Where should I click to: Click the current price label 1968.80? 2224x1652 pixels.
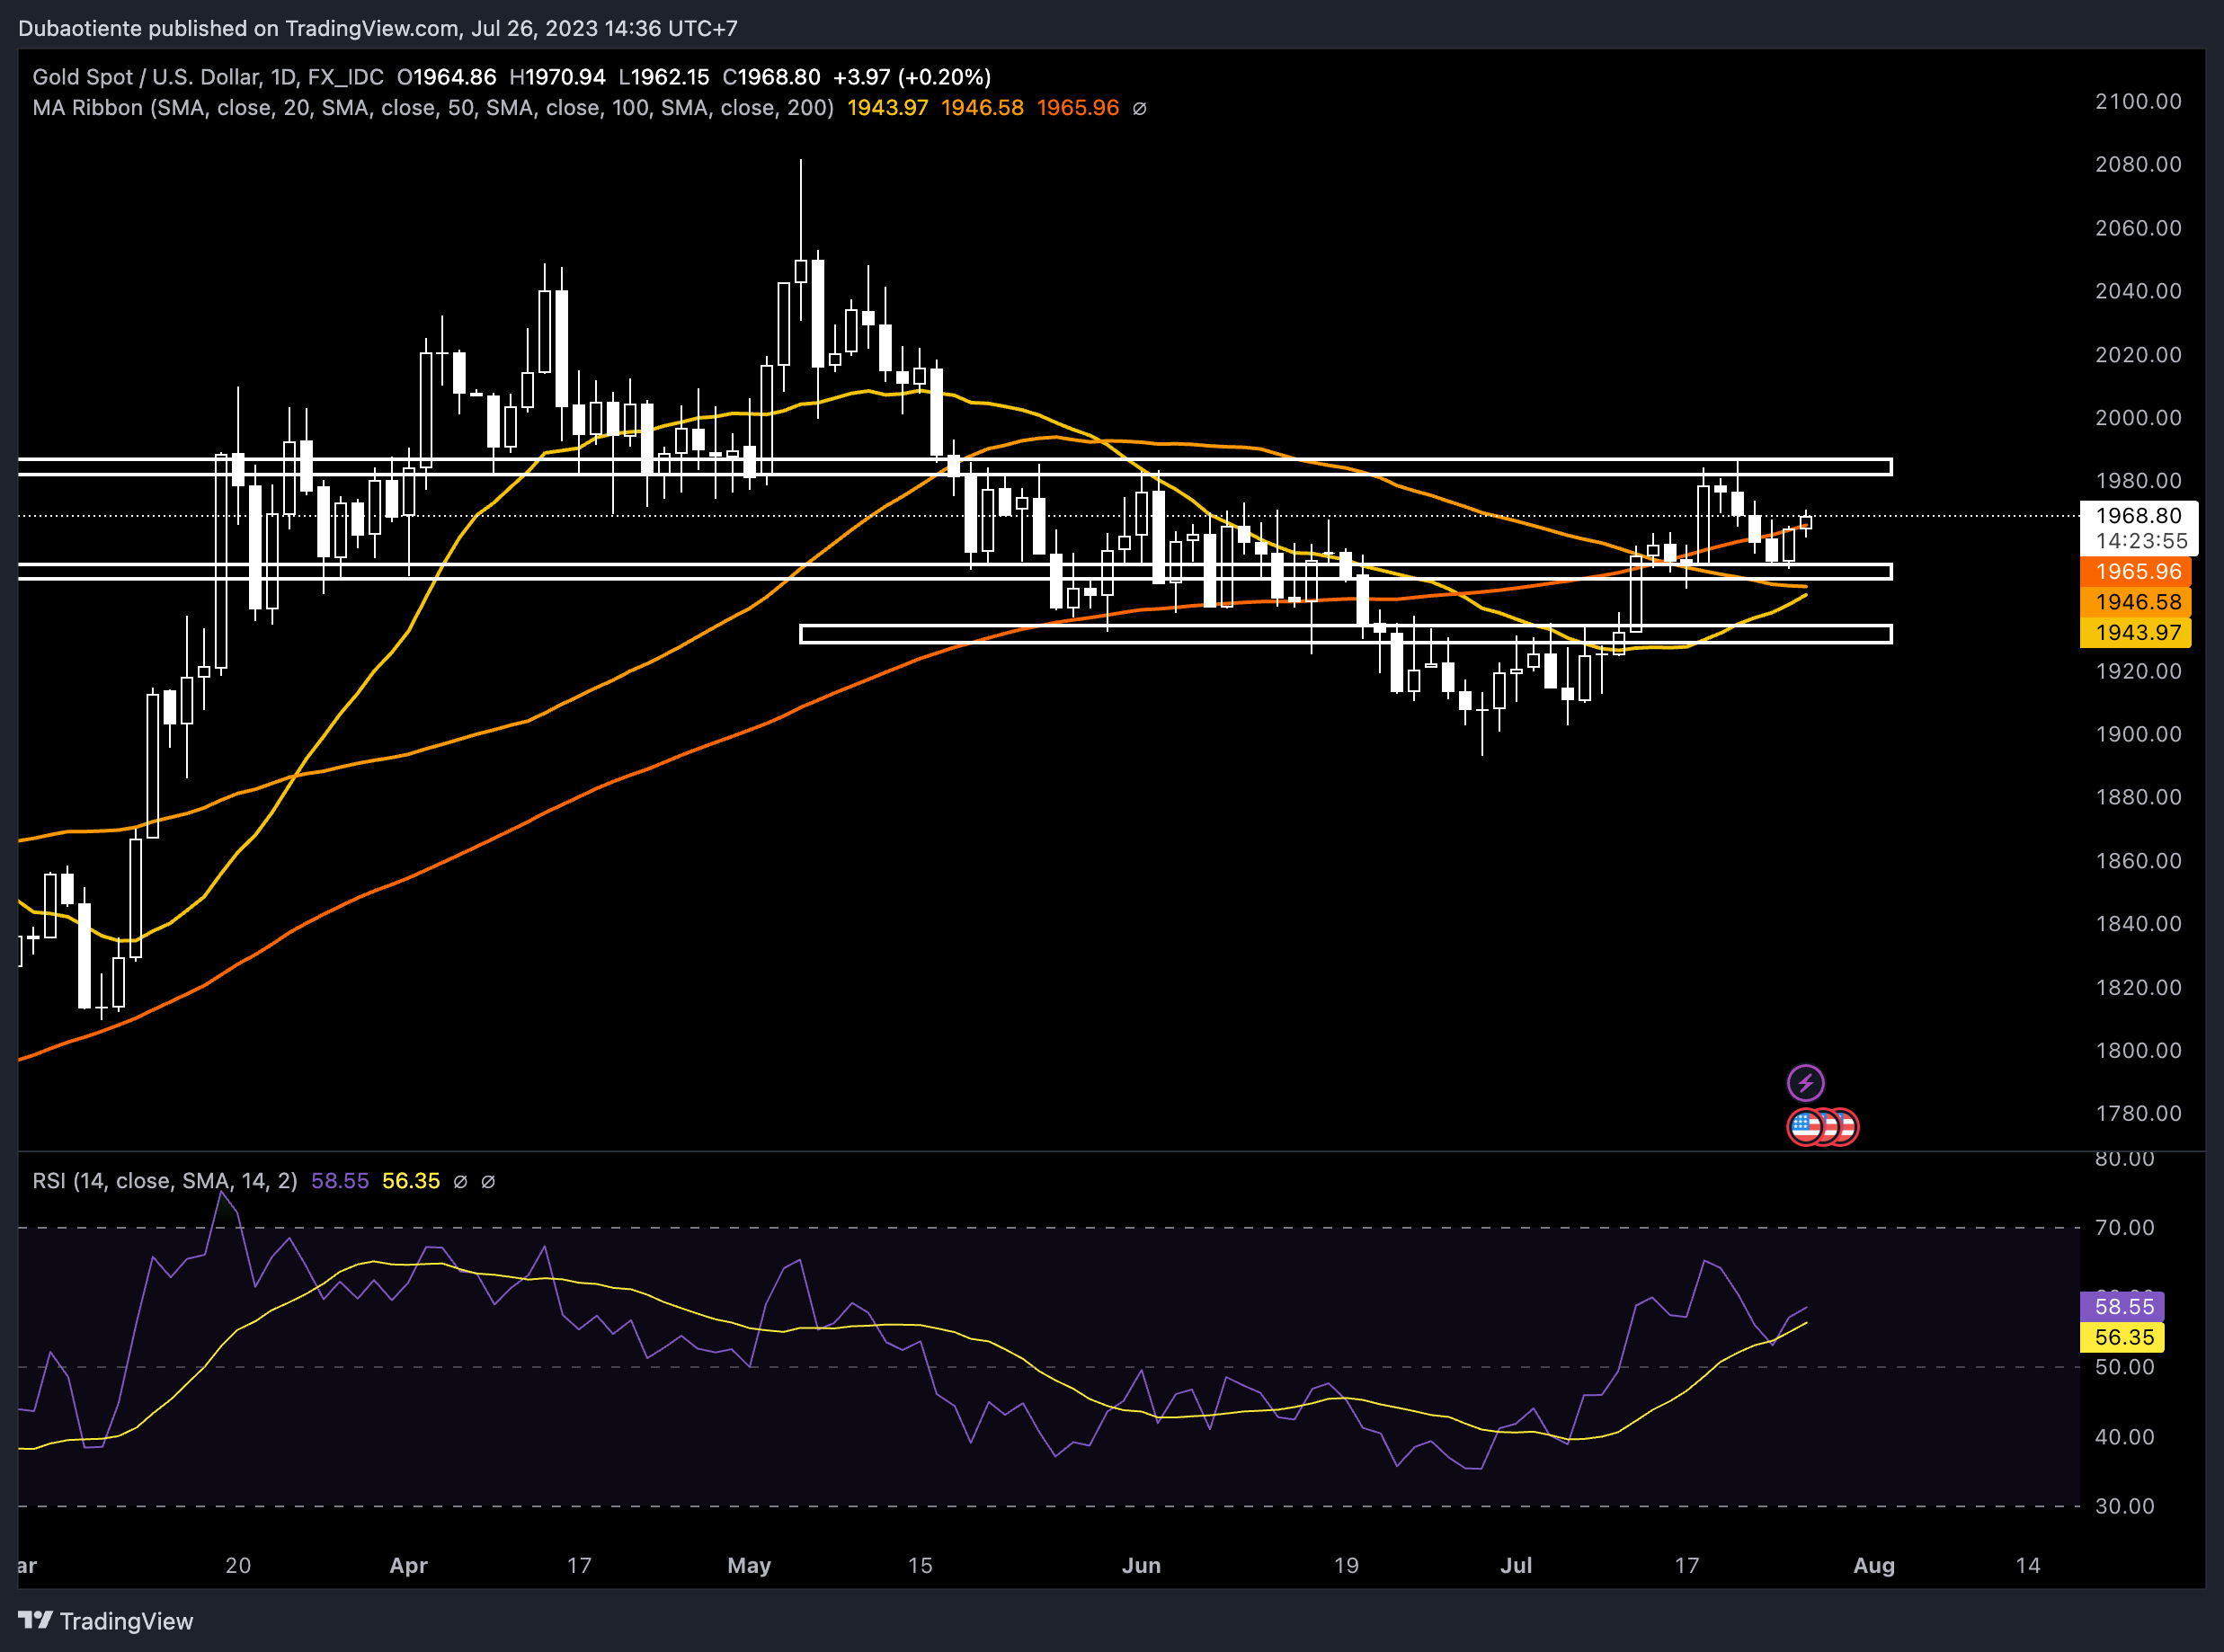pyautogui.click(x=2138, y=515)
